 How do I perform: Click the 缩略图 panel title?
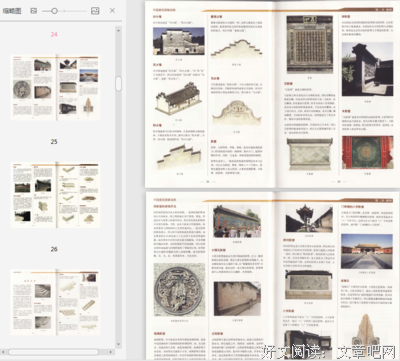[12, 11]
